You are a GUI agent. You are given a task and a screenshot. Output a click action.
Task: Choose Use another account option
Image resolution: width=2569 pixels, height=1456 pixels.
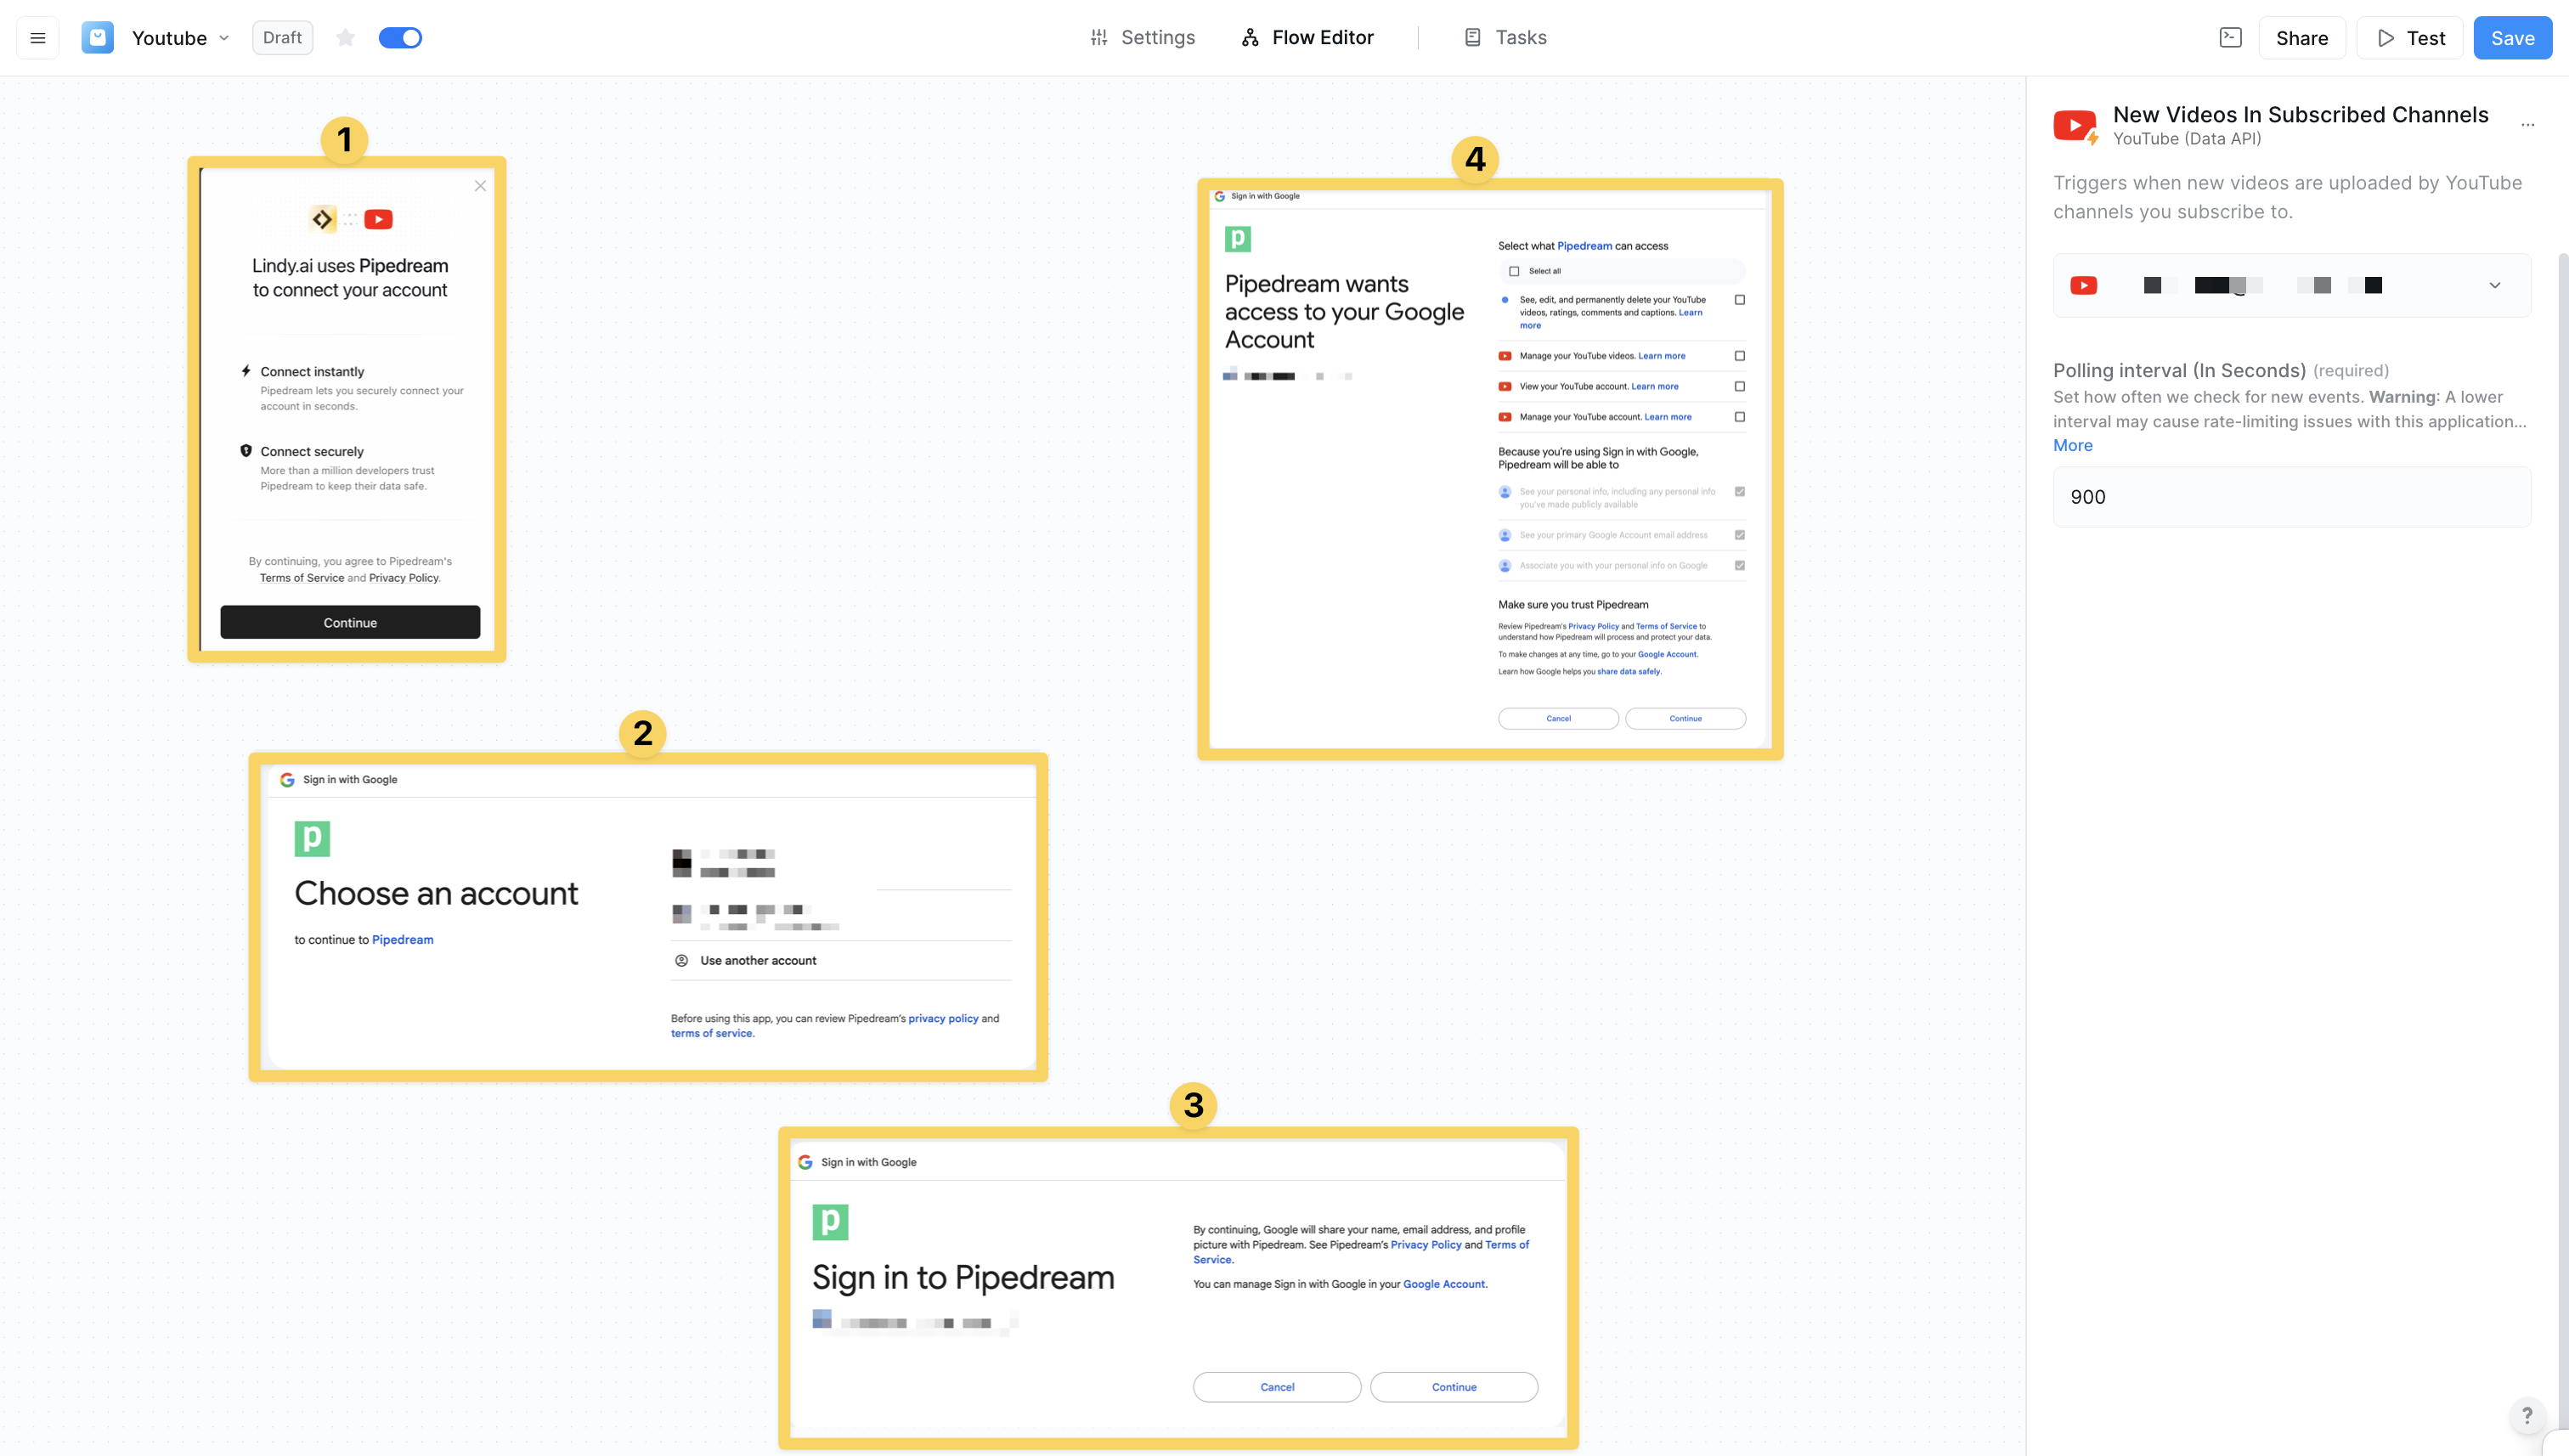pyautogui.click(x=758, y=960)
